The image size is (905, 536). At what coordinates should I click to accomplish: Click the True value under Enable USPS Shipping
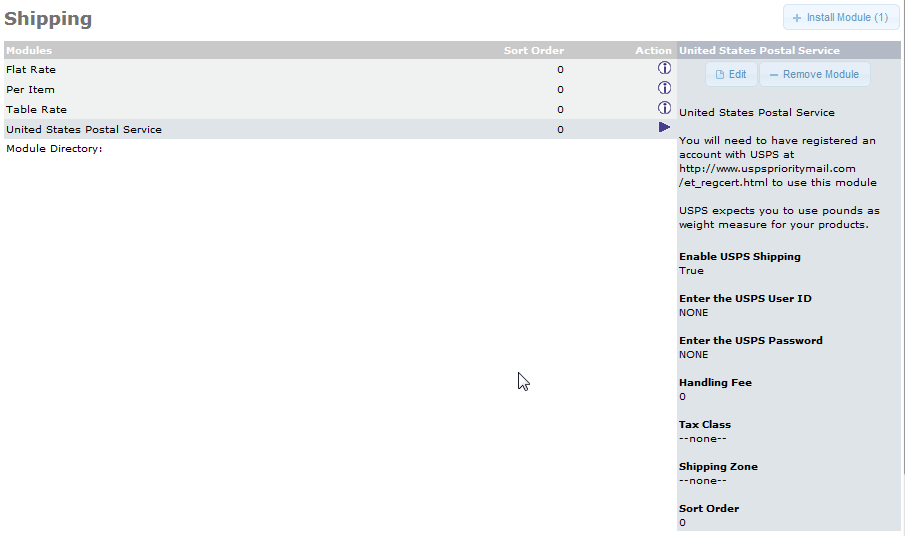point(691,271)
